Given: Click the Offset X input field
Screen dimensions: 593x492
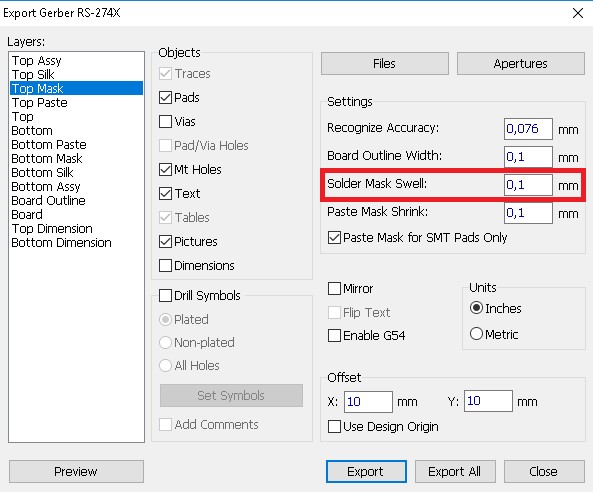Looking at the screenshot, I should [368, 402].
